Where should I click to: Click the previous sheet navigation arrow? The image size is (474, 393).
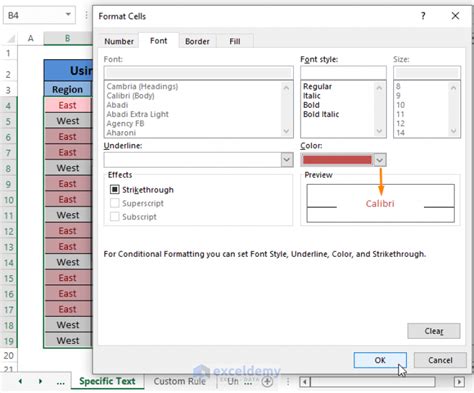click(21, 381)
